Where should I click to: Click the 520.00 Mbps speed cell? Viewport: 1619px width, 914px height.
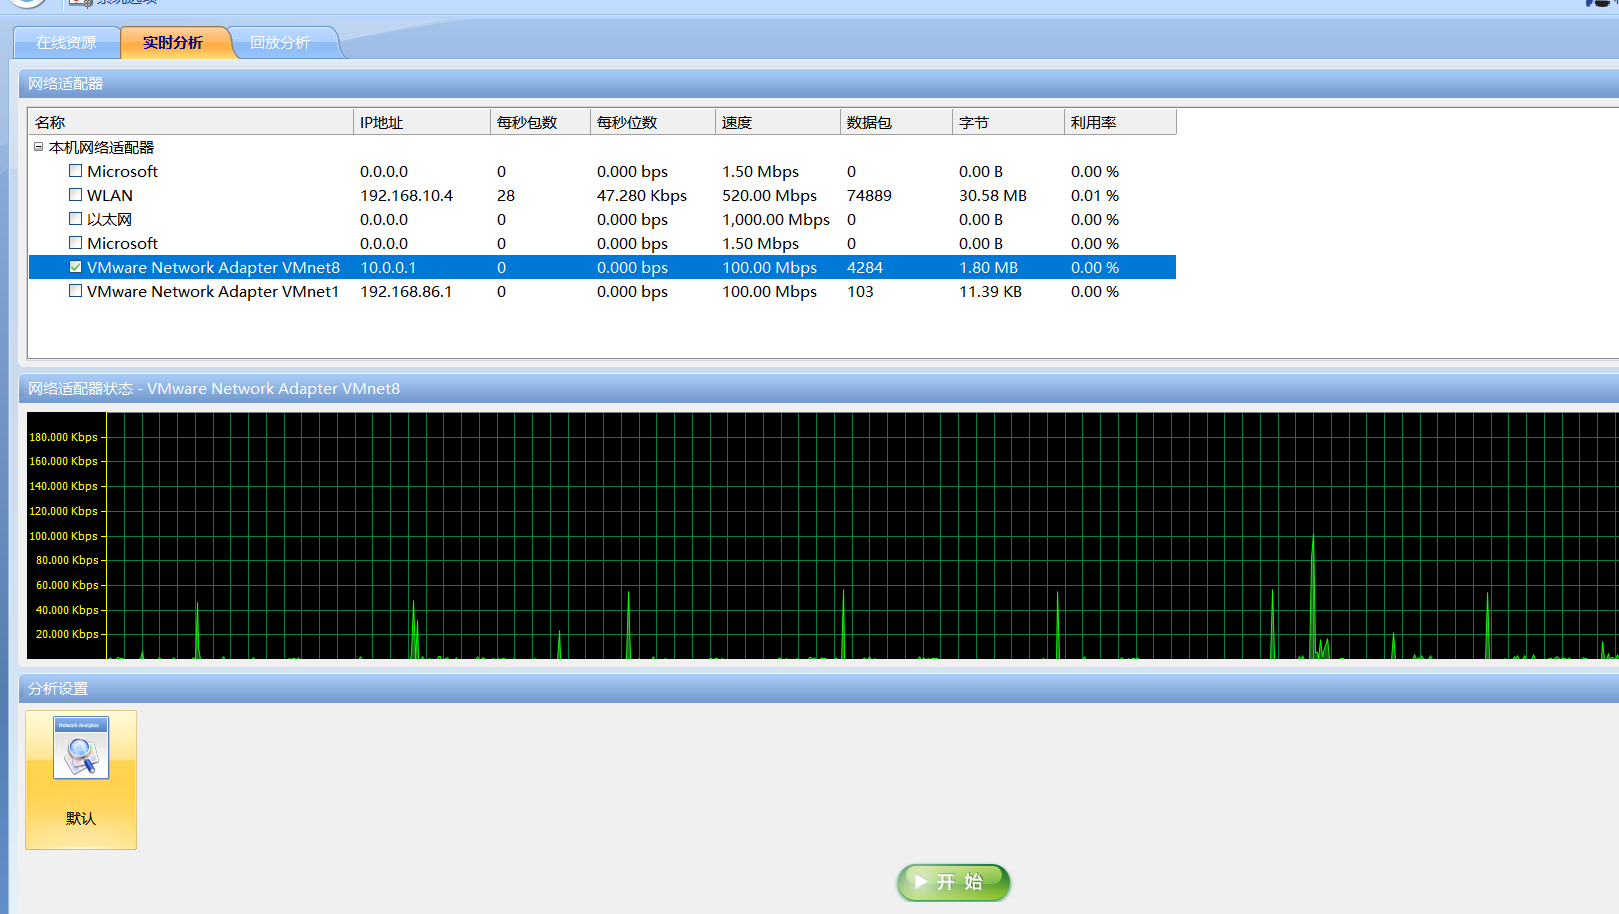tap(770, 196)
